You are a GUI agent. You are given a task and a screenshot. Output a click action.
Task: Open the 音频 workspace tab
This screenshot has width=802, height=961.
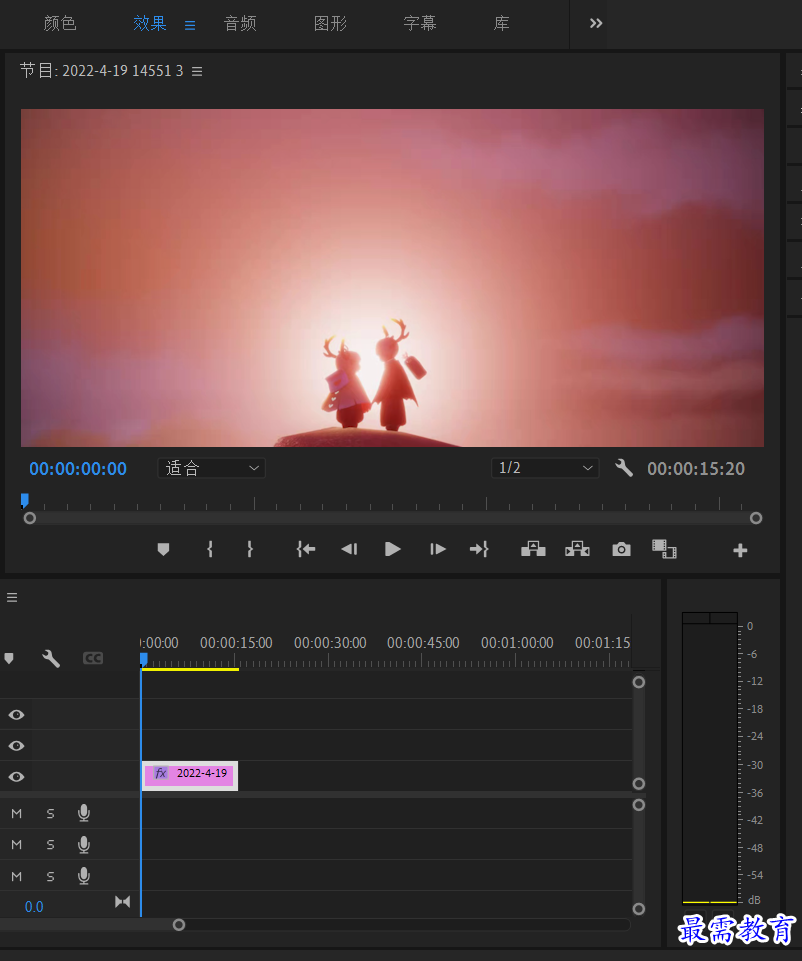point(240,23)
